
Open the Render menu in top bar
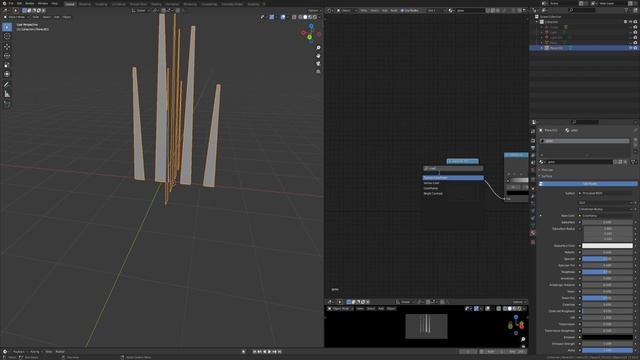[x=30, y=3]
